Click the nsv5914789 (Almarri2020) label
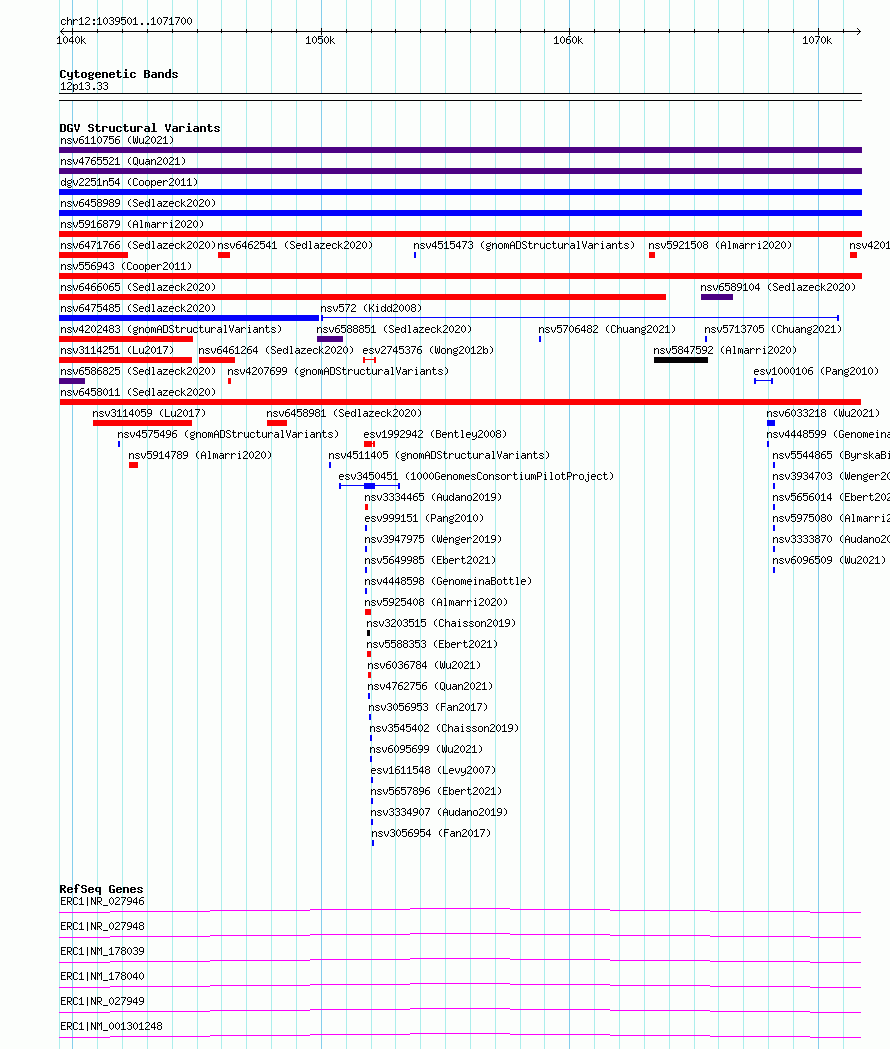 click(x=200, y=456)
